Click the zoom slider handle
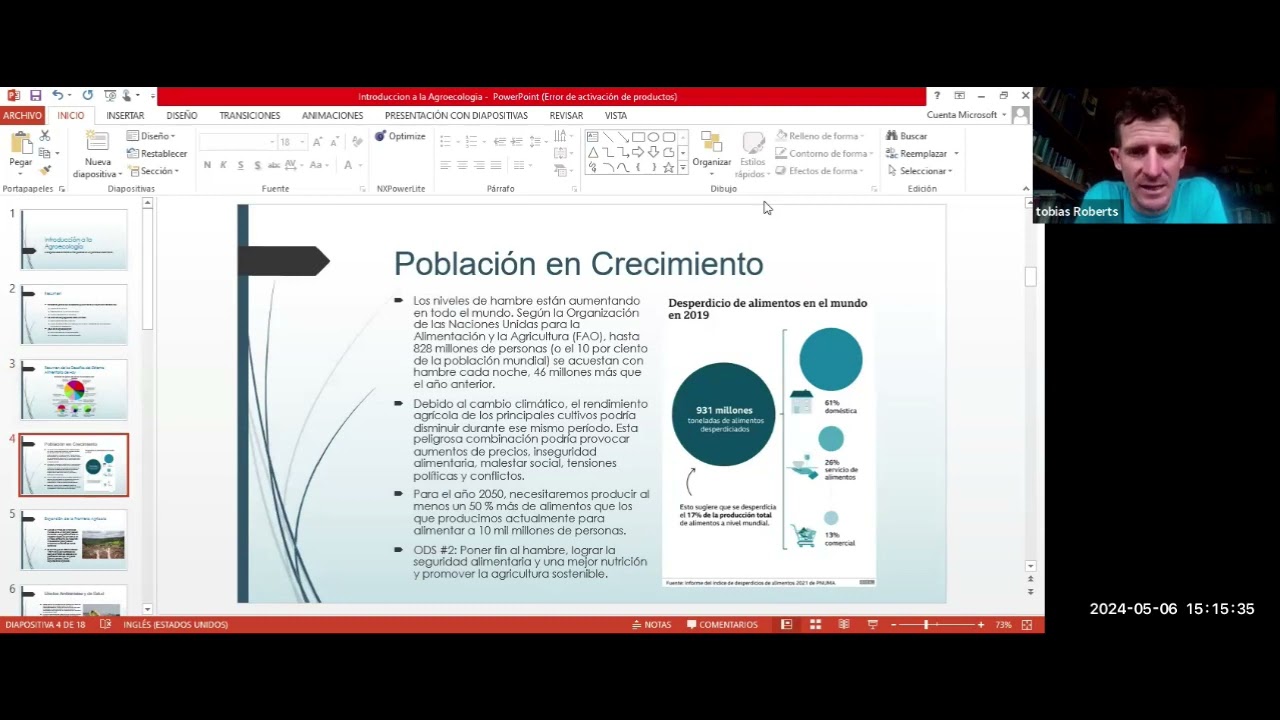Screen dimensions: 1280x720 (x=926, y=624)
